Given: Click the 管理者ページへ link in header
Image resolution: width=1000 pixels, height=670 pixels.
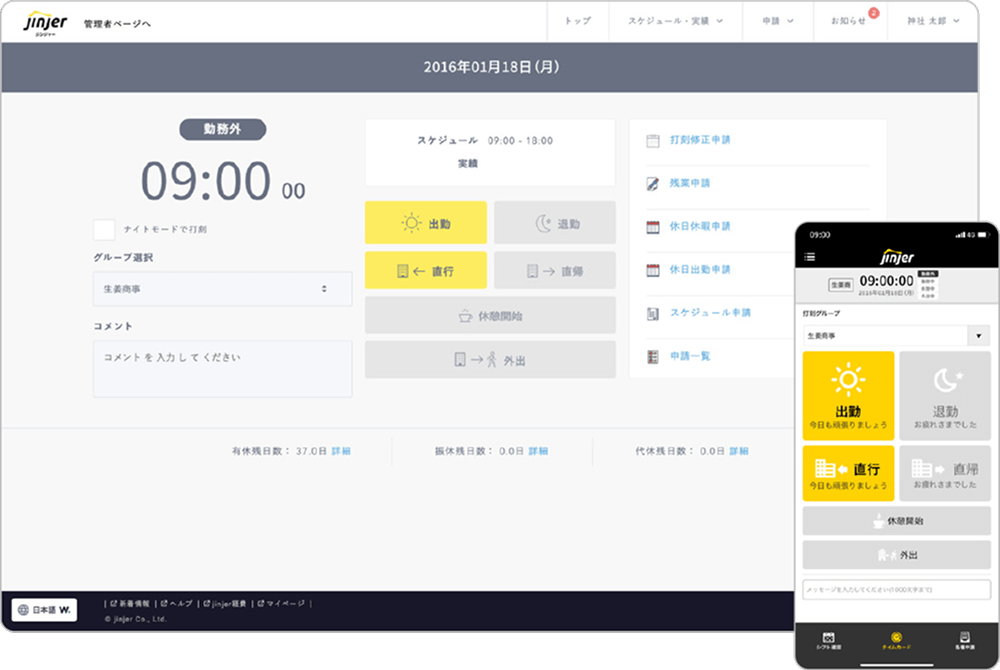Looking at the screenshot, I should [x=117, y=22].
